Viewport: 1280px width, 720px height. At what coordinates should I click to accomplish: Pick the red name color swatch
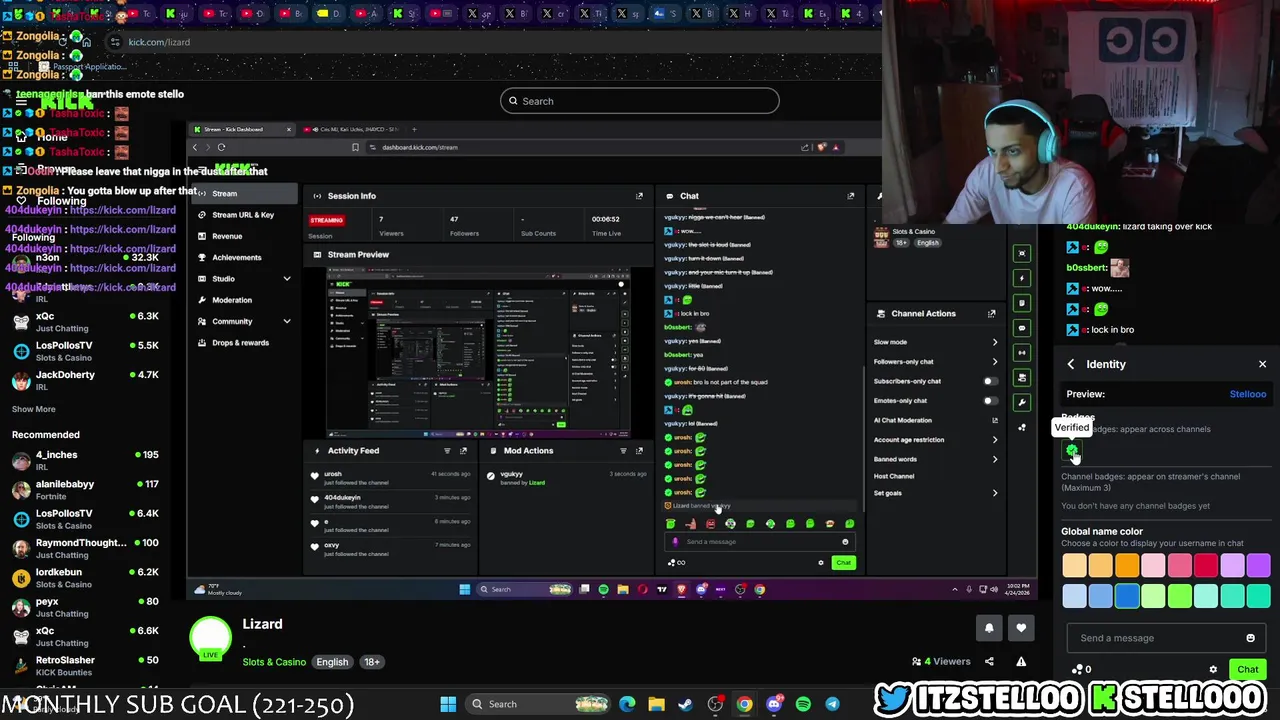[1206, 566]
